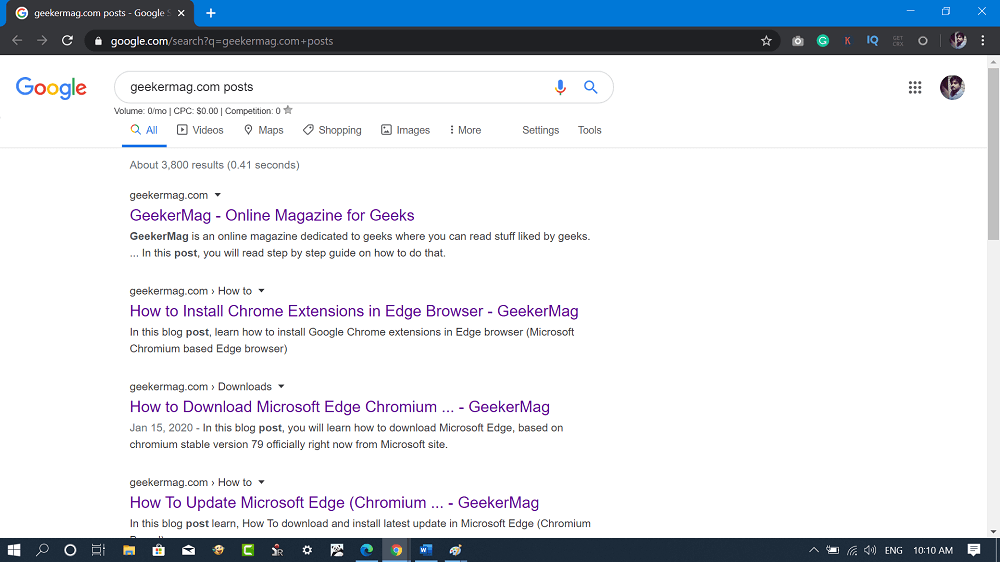
Task: Click the blue magnifier search button
Action: click(x=591, y=87)
